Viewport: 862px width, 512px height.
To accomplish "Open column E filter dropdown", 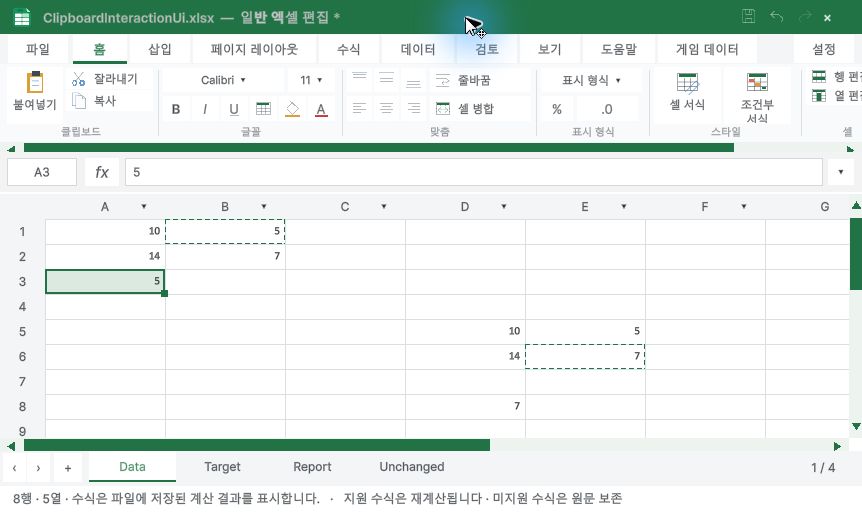I will click(623, 207).
